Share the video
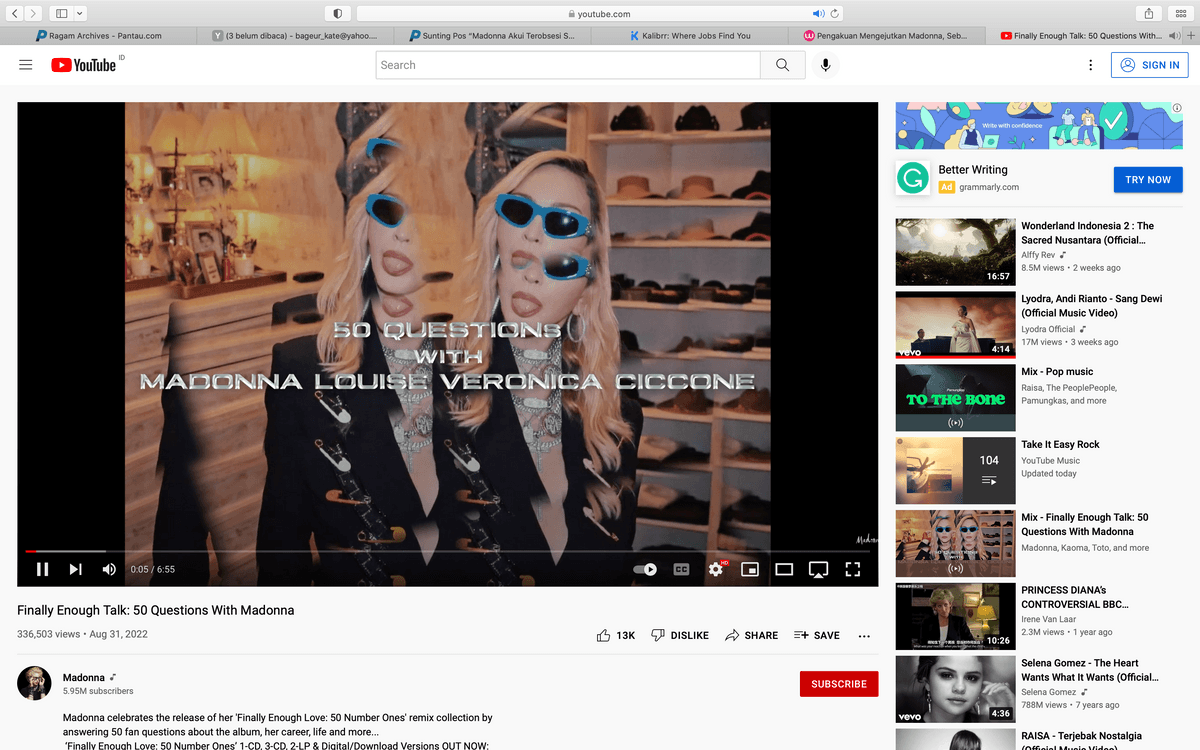This screenshot has height=750, width=1200. tap(751, 635)
